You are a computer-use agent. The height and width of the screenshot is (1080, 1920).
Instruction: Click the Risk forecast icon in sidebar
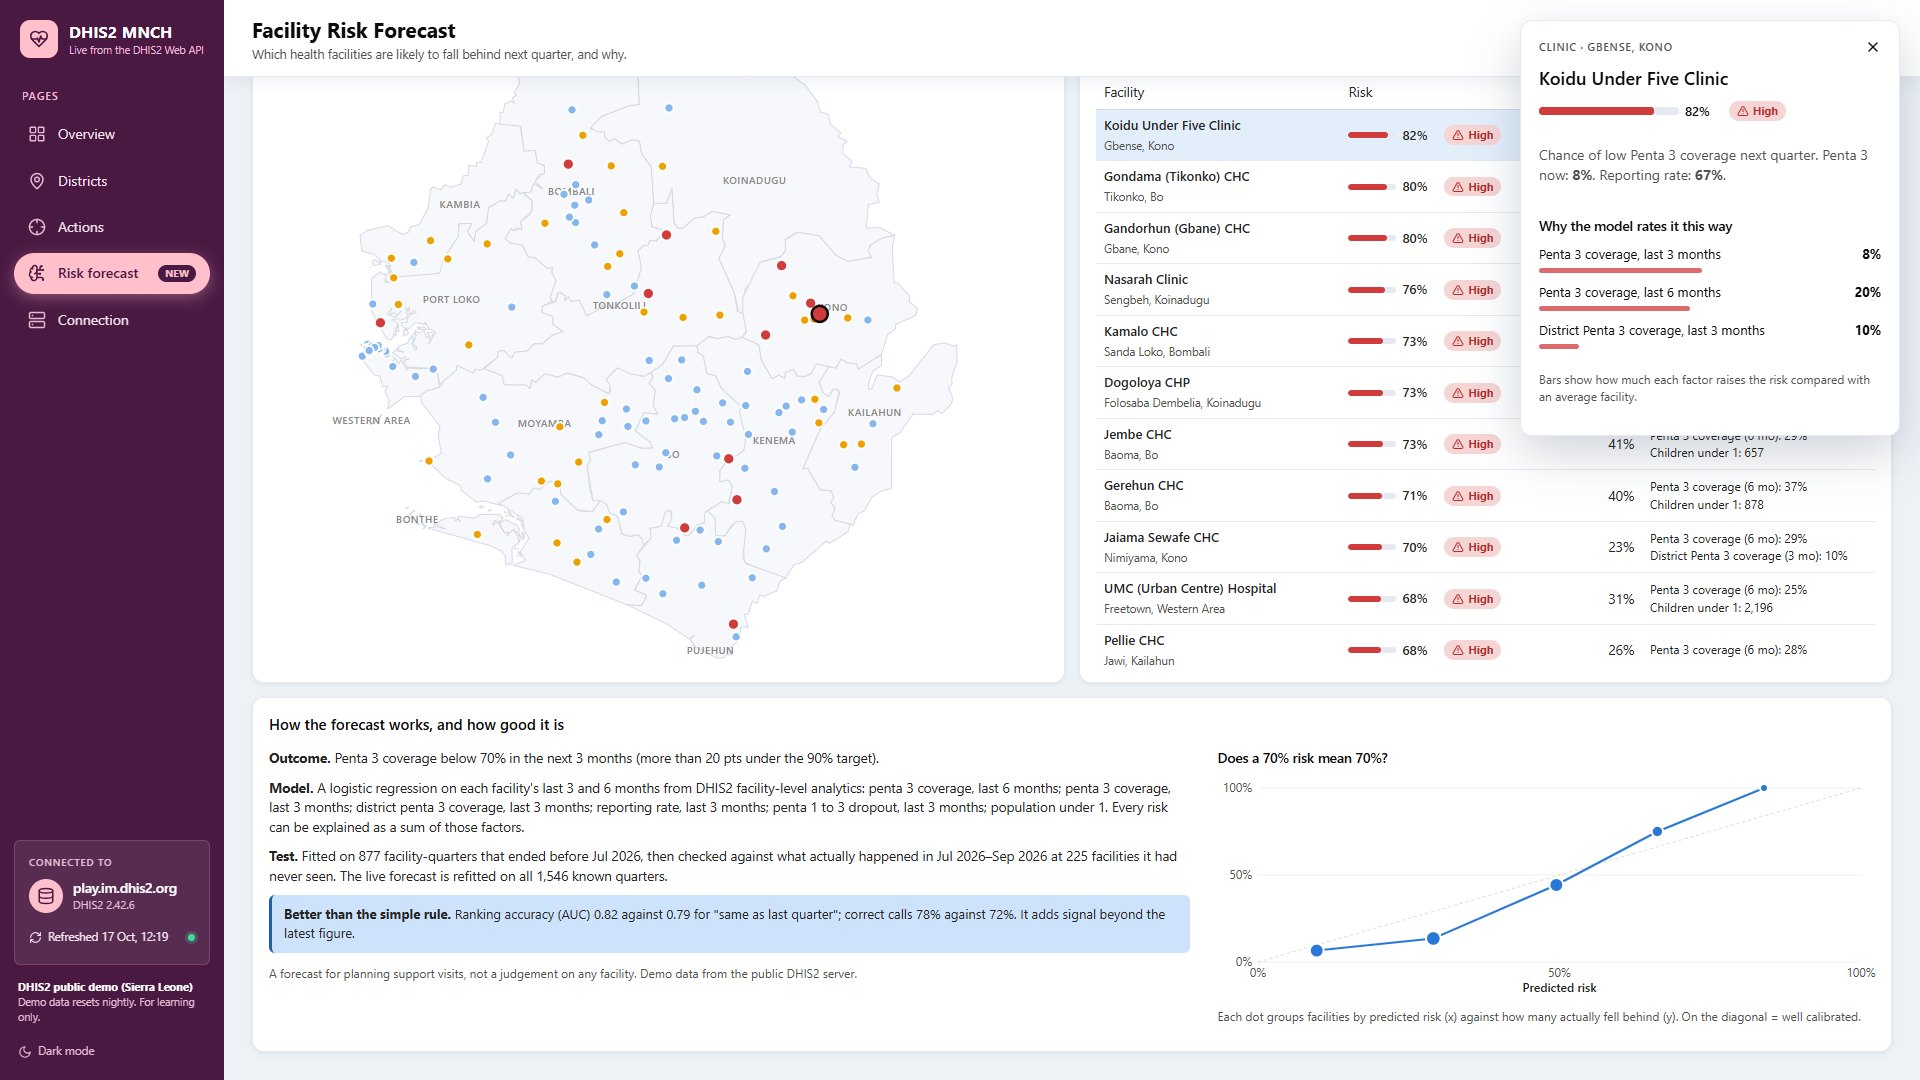pyautogui.click(x=37, y=273)
